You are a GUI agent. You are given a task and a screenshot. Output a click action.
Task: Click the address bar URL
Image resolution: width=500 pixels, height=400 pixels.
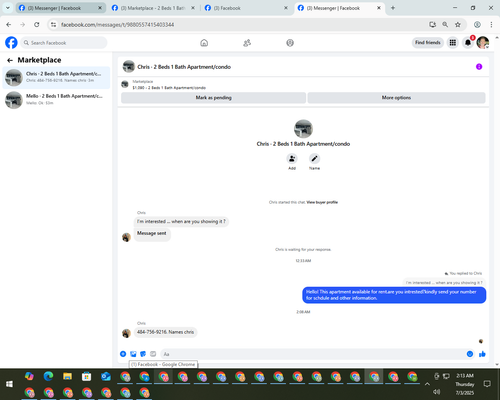(x=117, y=25)
